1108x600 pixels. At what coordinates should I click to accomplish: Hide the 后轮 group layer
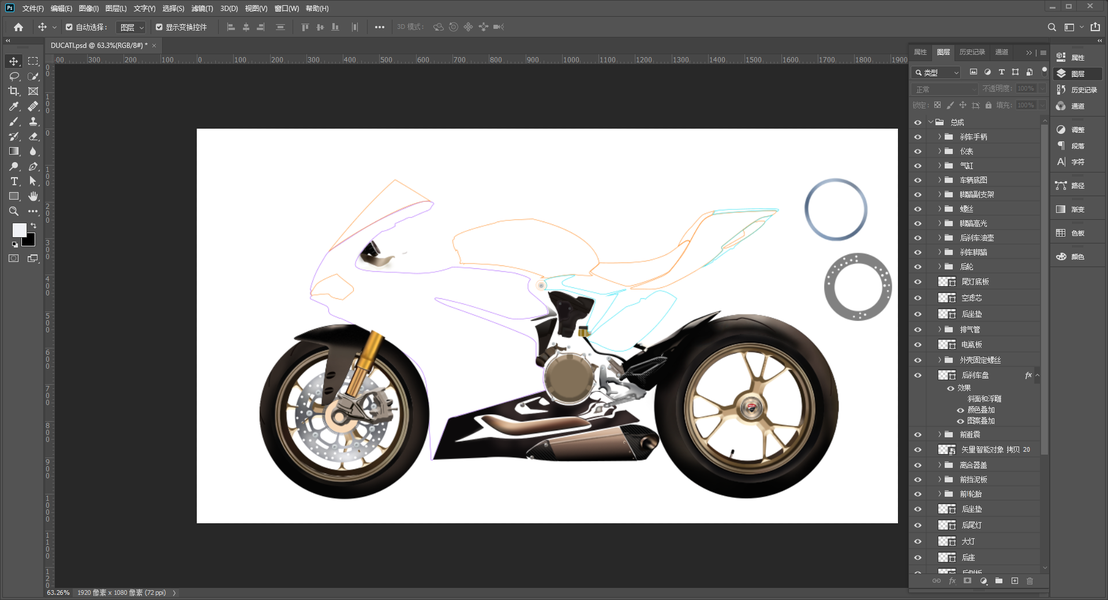pos(918,266)
